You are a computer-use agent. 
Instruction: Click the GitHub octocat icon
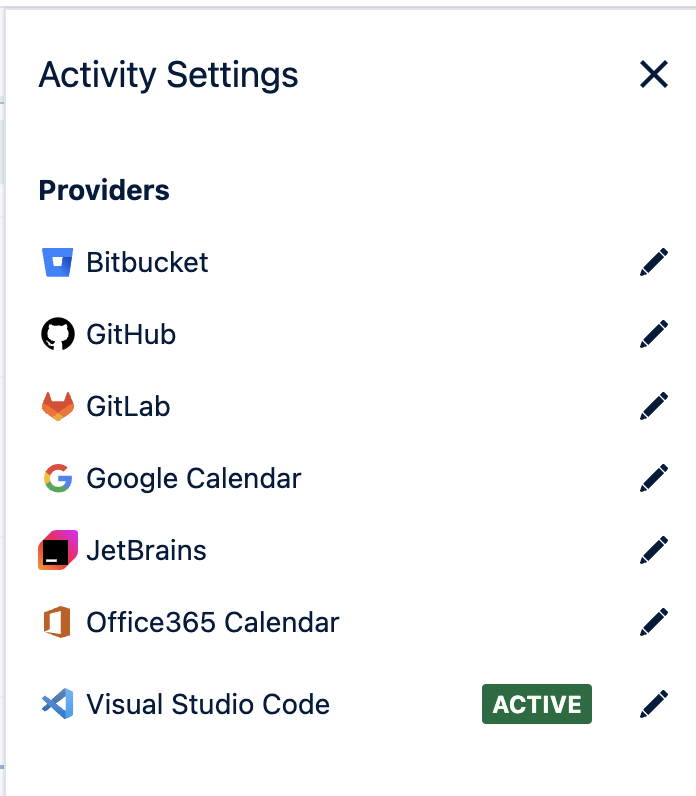(58, 334)
